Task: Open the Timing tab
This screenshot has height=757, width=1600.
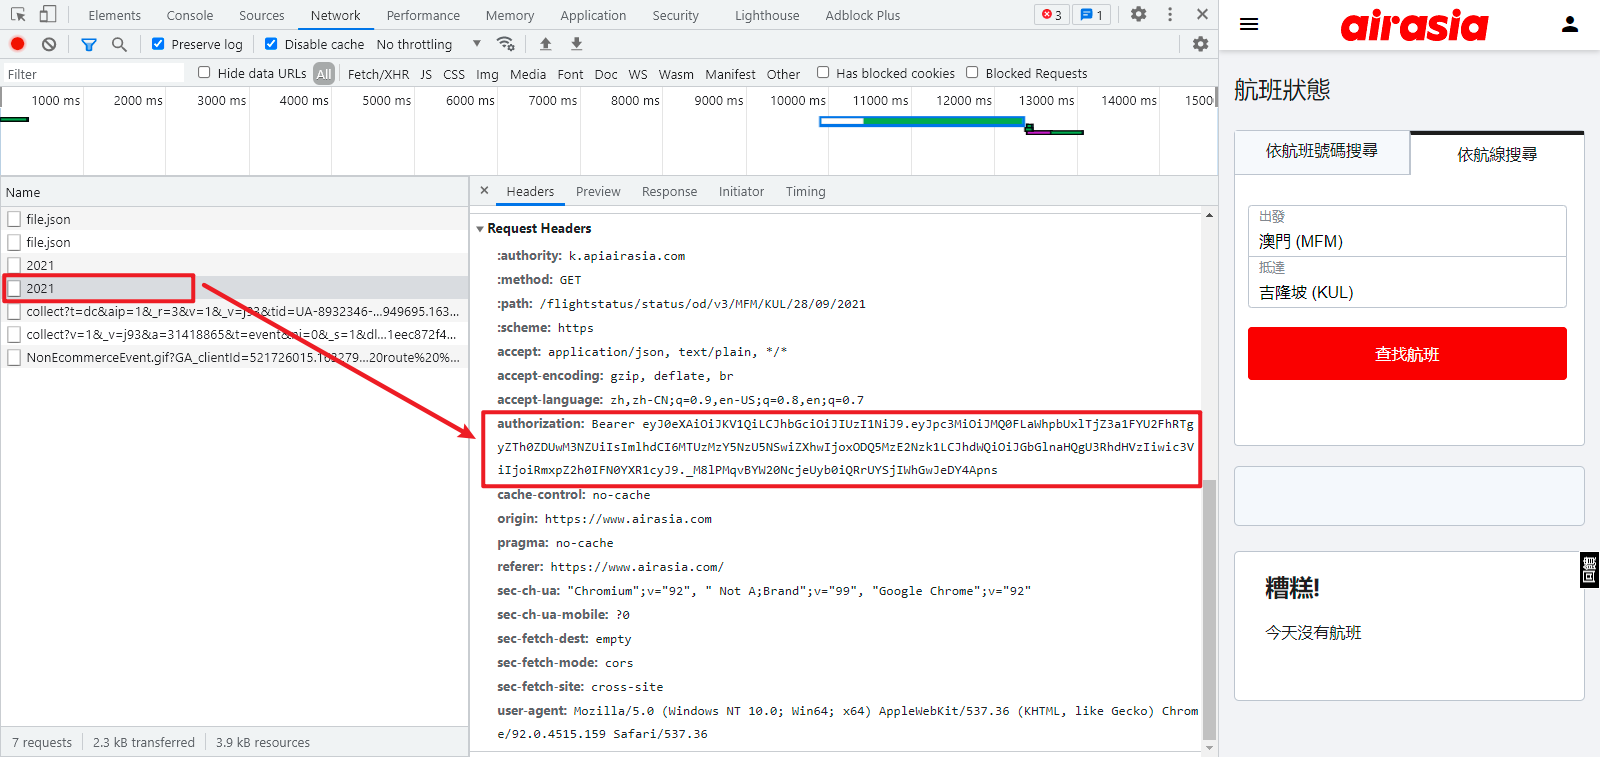Action: click(x=805, y=192)
